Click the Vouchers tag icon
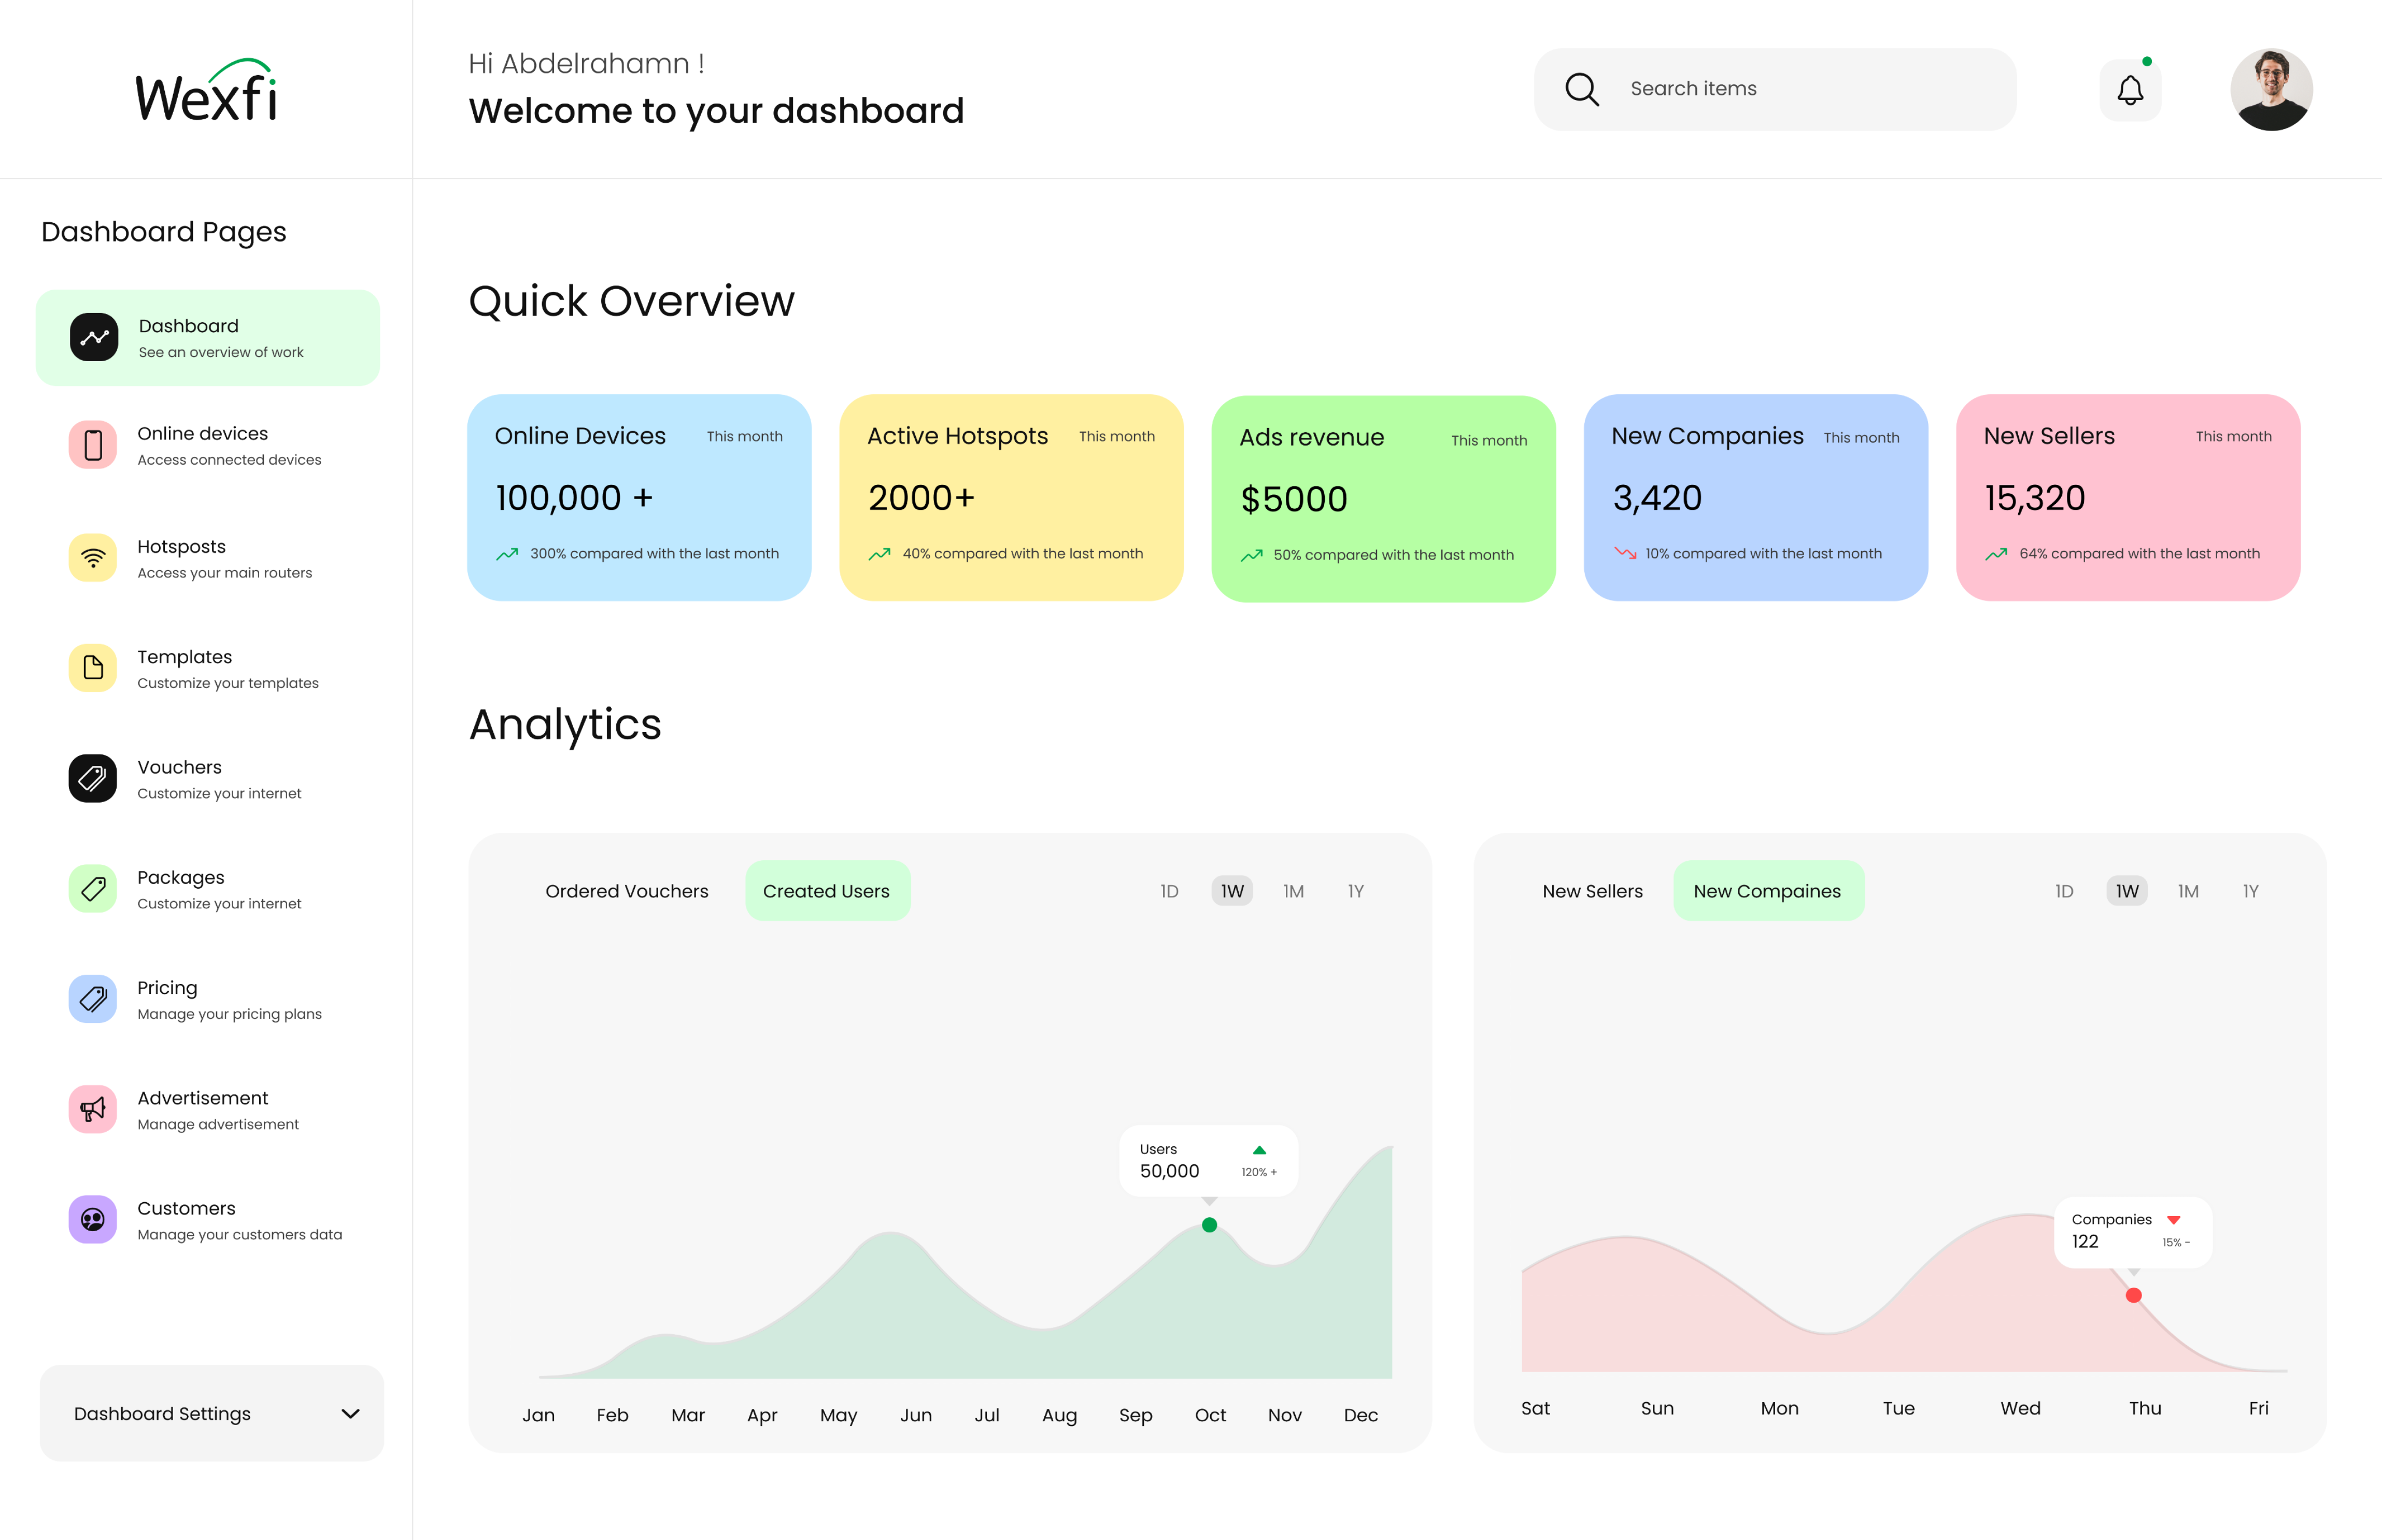 point(93,778)
